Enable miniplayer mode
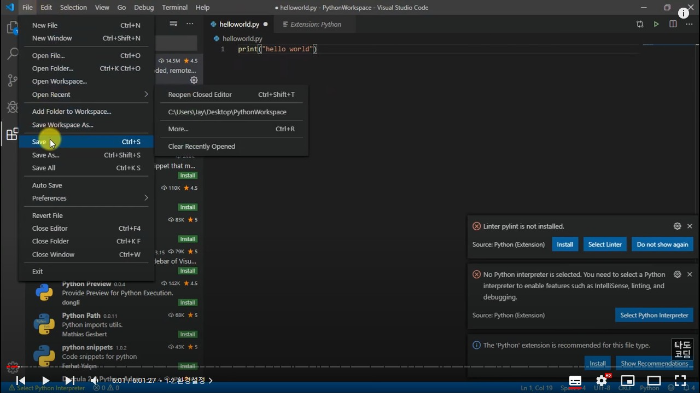The image size is (700, 393). 628,380
